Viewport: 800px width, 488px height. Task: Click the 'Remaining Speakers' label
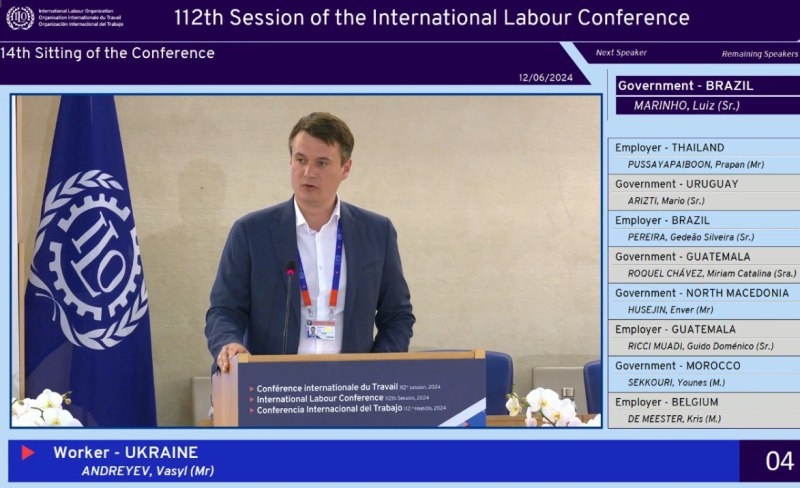(760, 54)
